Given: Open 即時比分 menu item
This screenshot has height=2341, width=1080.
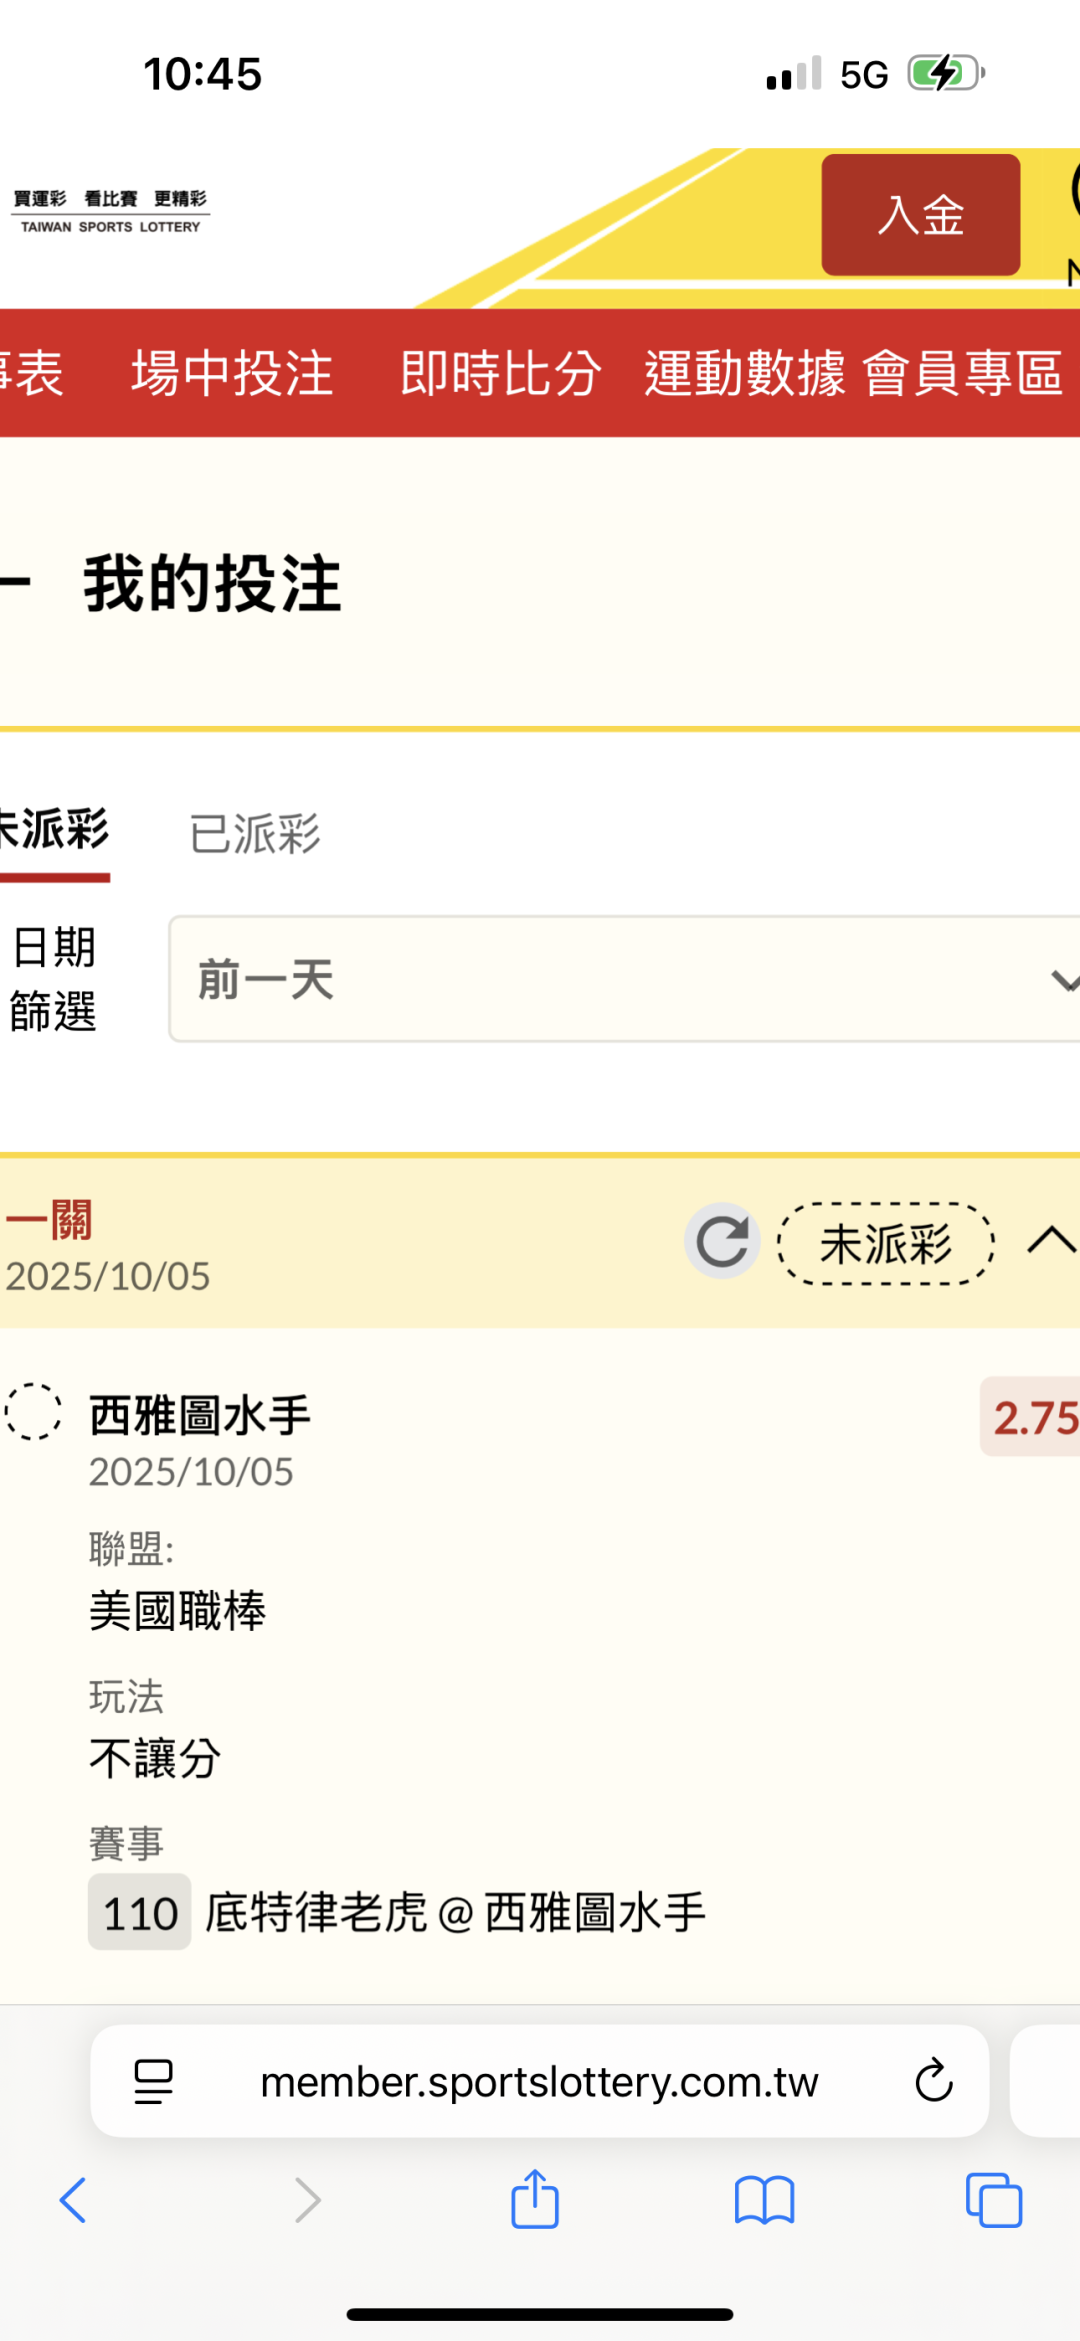Looking at the screenshot, I should pyautogui.click(x=501, y=373).
